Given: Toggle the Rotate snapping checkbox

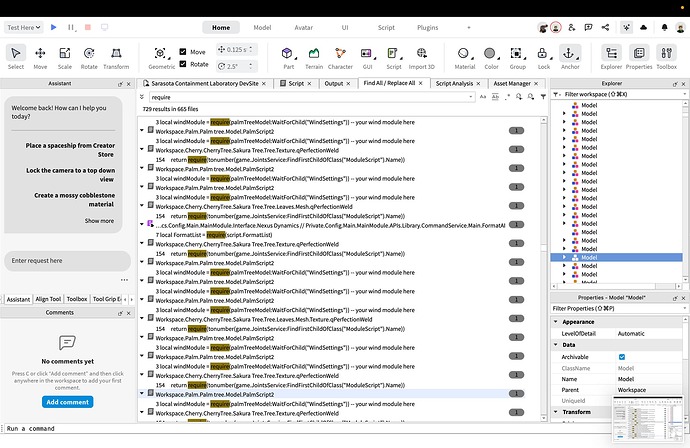Looking at the screenshot, I should [183, 64].
